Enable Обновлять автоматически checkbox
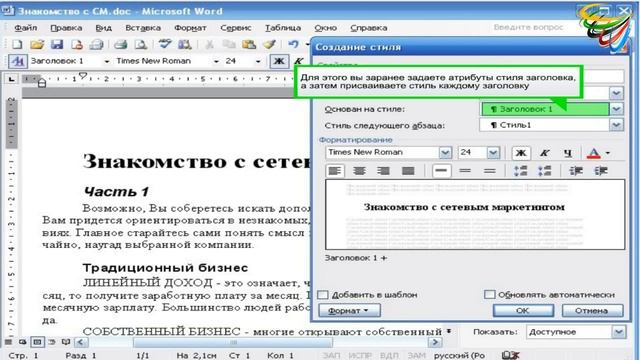The image size is (640, 360). coord(489,294)
